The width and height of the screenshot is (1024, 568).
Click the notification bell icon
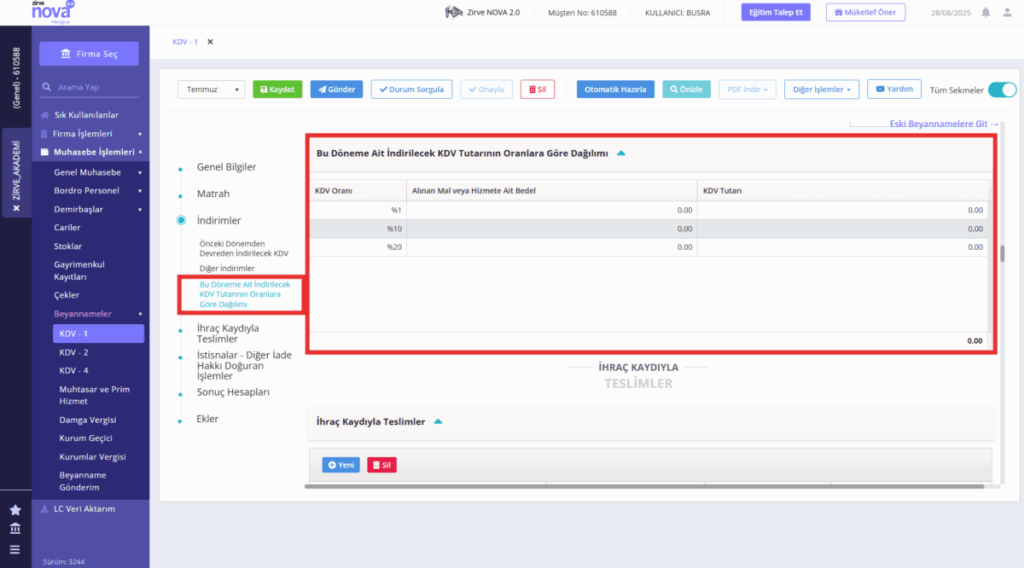(x=985, y=12)
